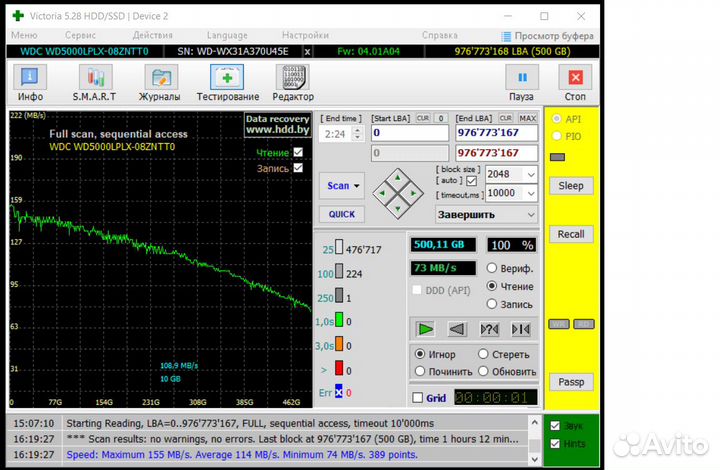Click the down arrow of navigation diamond
Screen dimensions: 720x470
pyautogui.click(x=398, y=209)
